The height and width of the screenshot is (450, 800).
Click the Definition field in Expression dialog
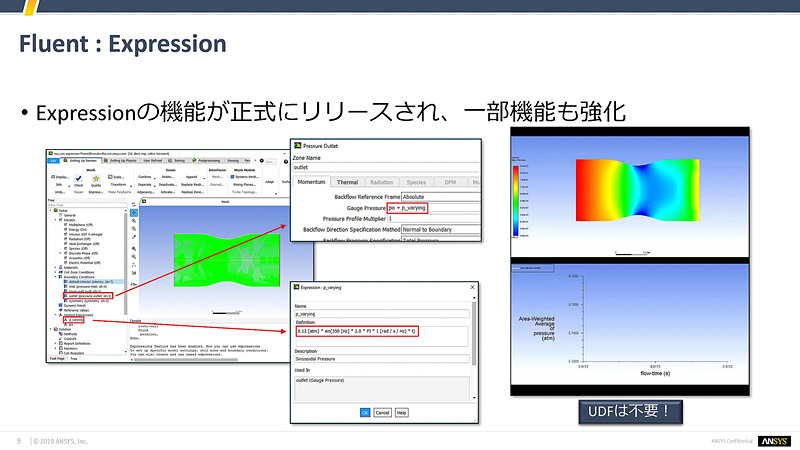[381, 336]
